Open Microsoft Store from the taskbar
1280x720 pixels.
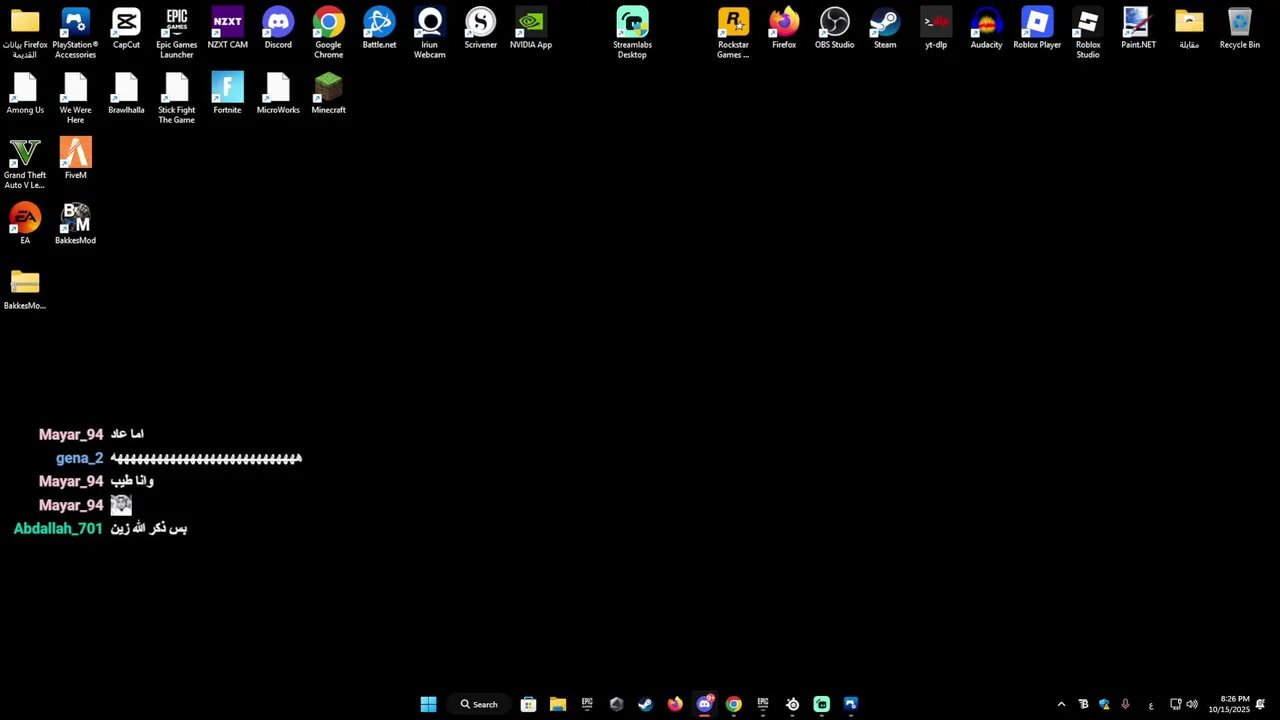click(x=528, y=704)
